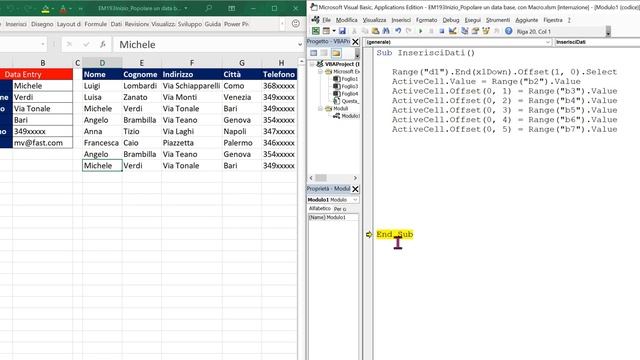Viewport: 640px width, 360px height.
Task: Click the Break pause icon in VBA toolbar
Action: (431, 31)
